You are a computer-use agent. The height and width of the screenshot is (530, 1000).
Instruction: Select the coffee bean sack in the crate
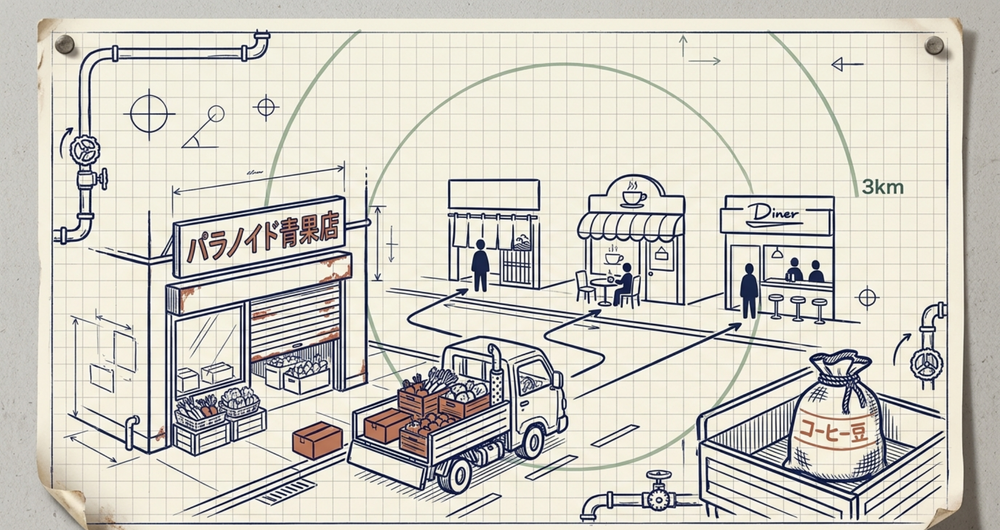[x=834, y=416]
